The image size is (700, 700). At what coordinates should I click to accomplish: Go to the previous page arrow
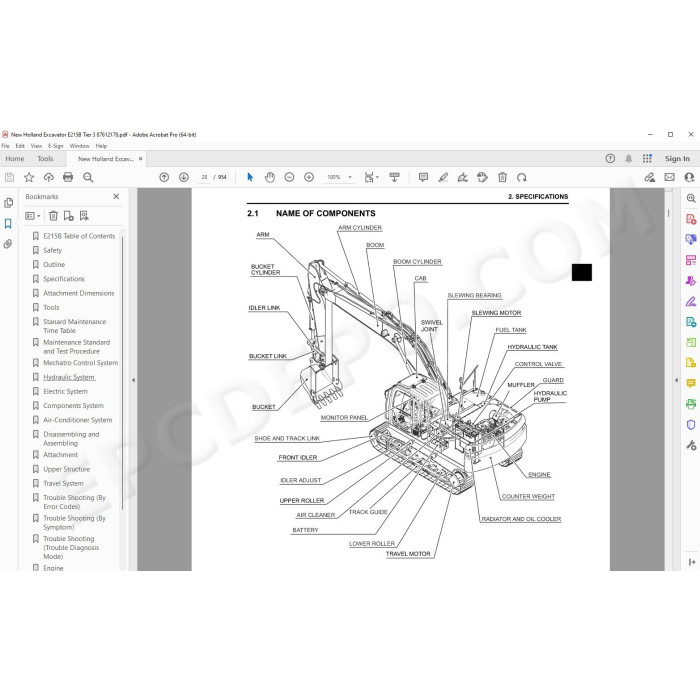164,177
